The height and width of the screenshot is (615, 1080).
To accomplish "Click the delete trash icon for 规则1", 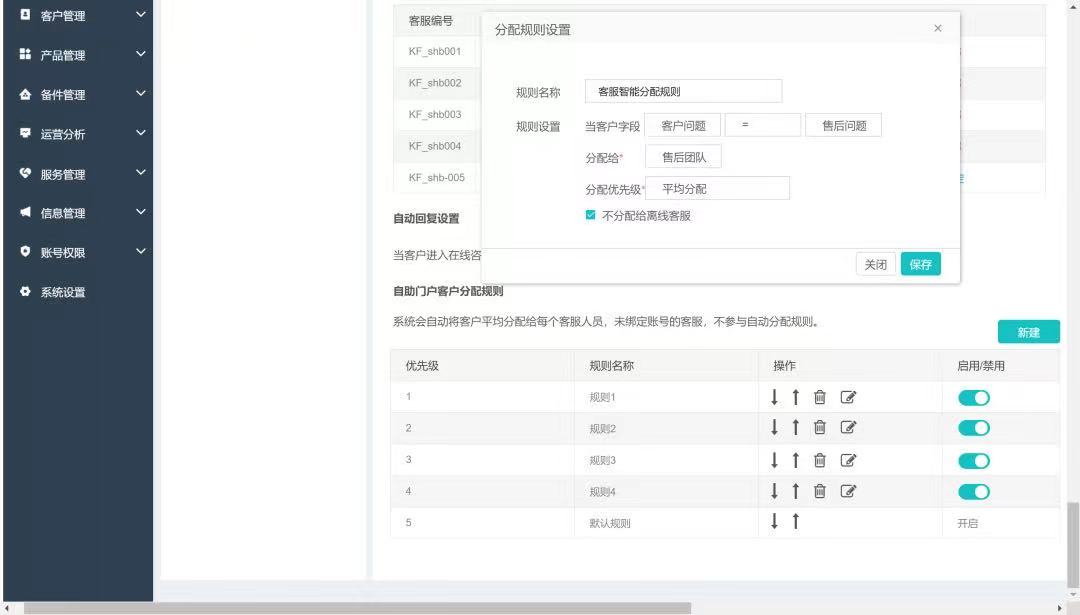I will (x=820, y=398).
